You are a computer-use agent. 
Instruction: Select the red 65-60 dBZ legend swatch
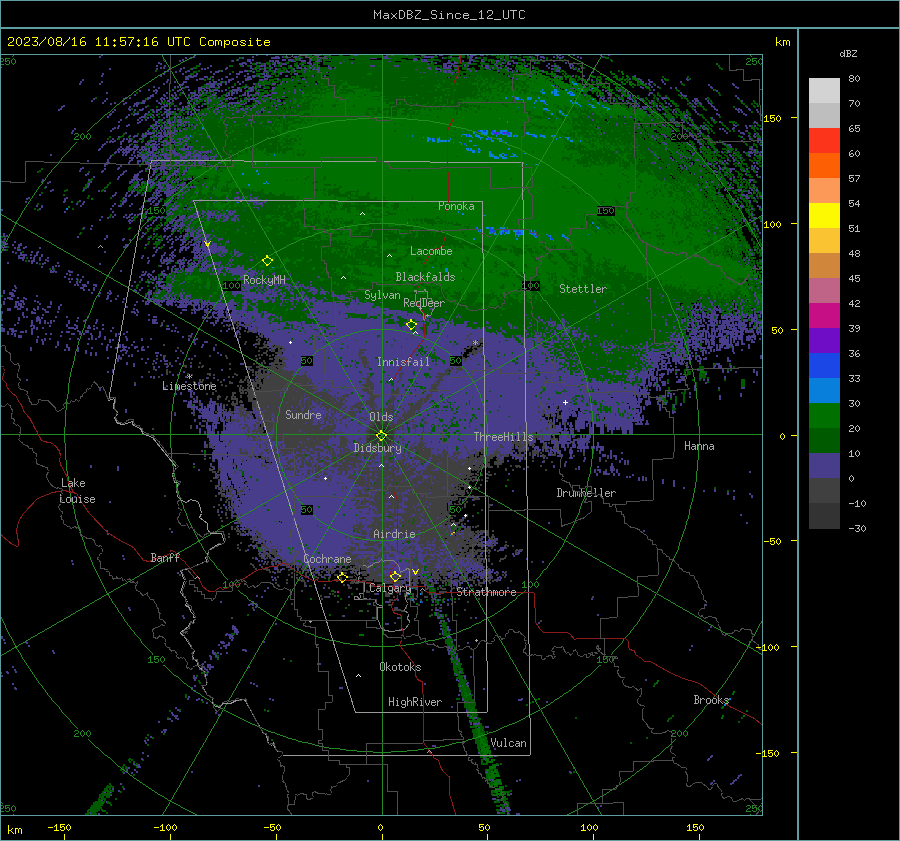824,141
